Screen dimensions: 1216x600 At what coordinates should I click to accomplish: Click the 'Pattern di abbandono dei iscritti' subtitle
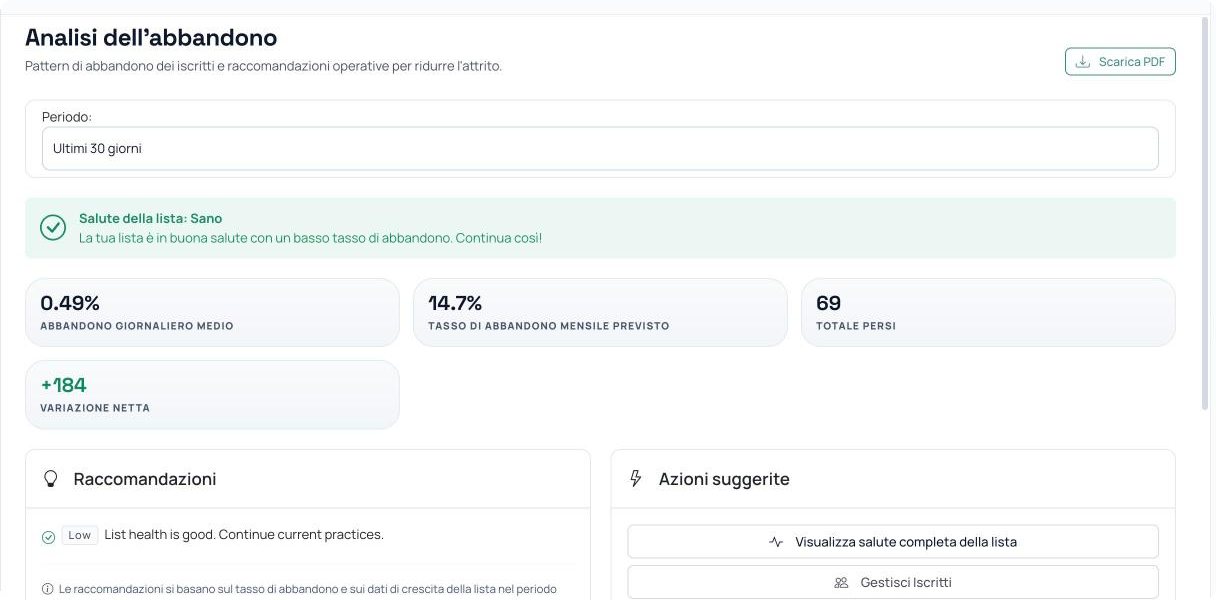(263, 67)
